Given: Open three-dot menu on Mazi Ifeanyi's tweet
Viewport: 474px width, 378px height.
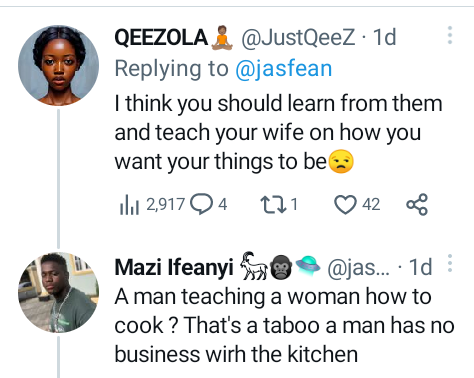Looking at the screenshot, I should (450, 263).
